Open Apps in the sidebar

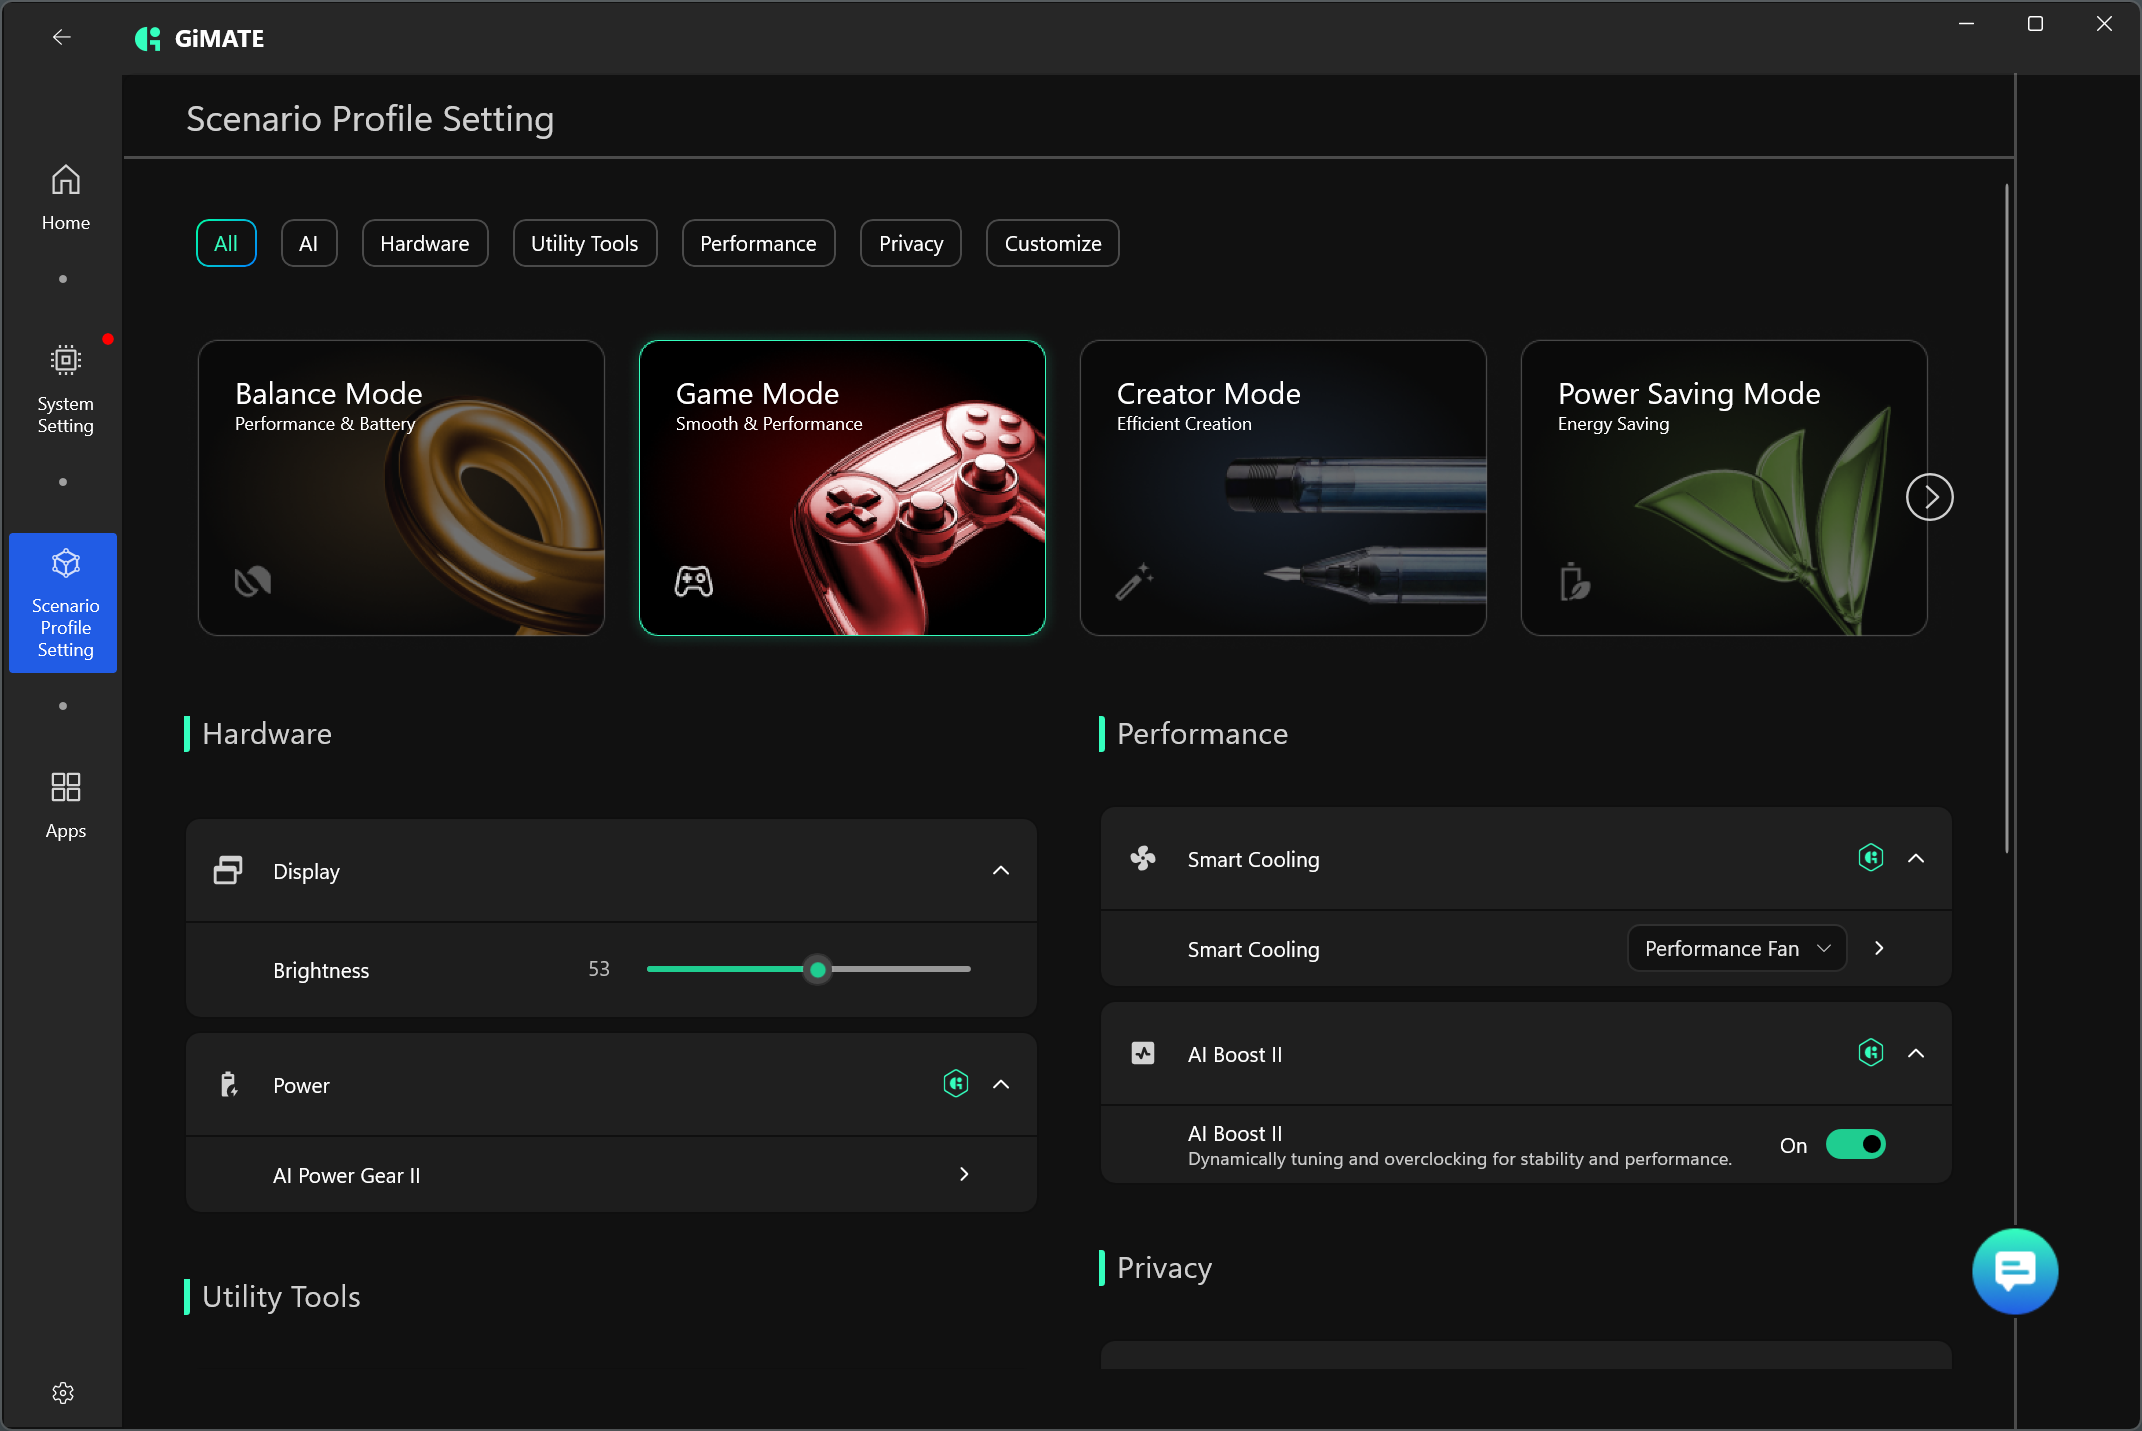coord(65,804)
